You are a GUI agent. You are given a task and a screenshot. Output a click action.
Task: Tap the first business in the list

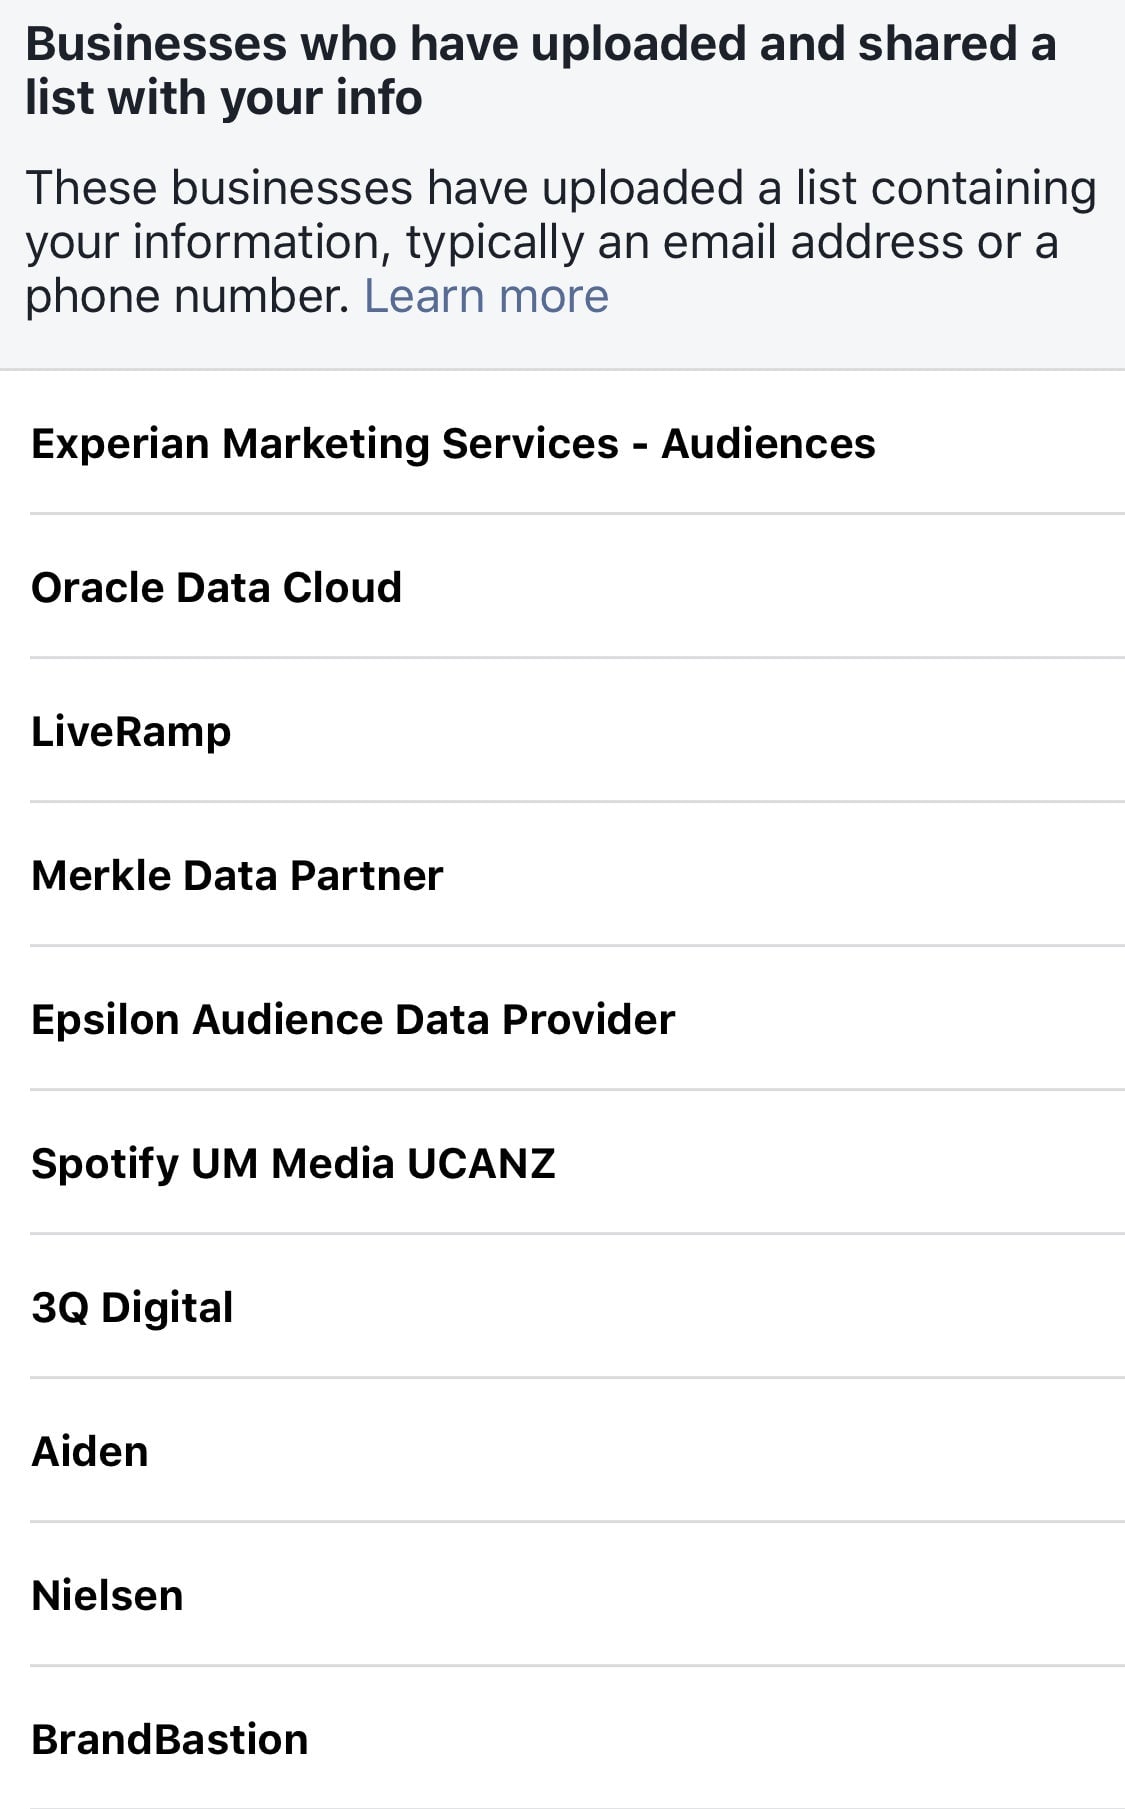tap(453, 444)
